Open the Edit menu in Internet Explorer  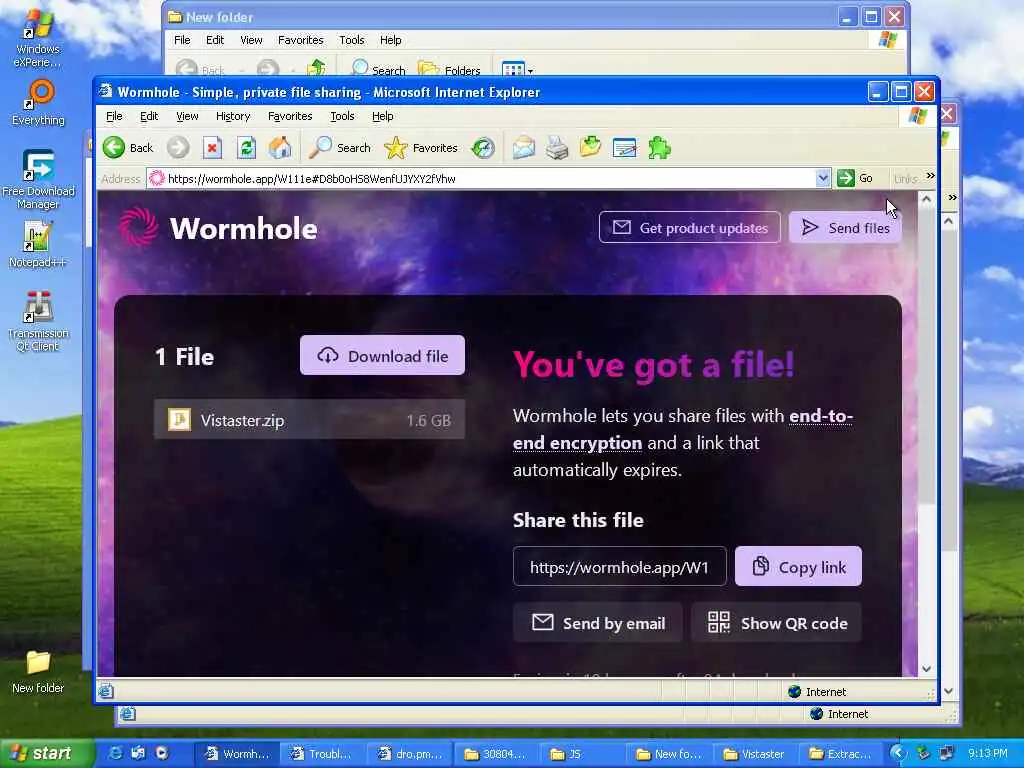149,116
